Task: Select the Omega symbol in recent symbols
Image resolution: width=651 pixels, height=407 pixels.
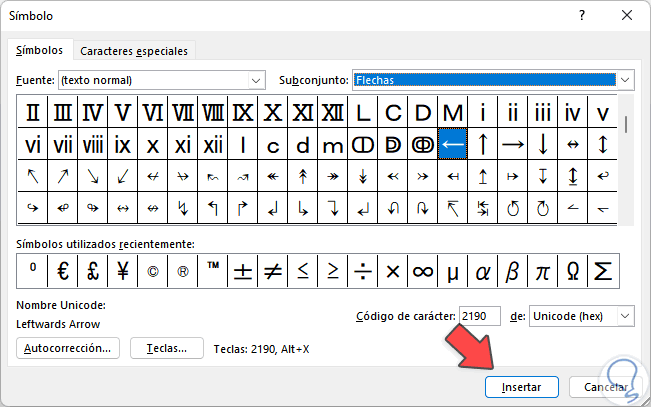Action: click(573, 271)
